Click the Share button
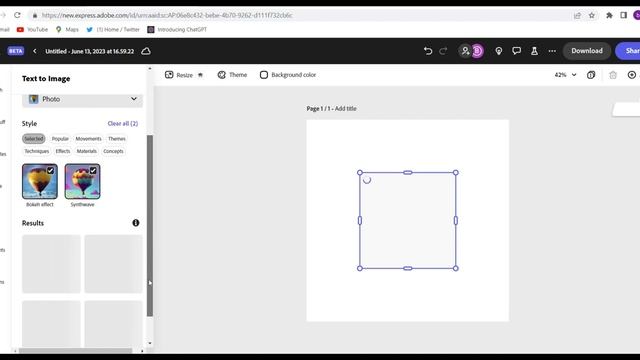The width and height of the screenshot is (640, 360). point(629,51)
